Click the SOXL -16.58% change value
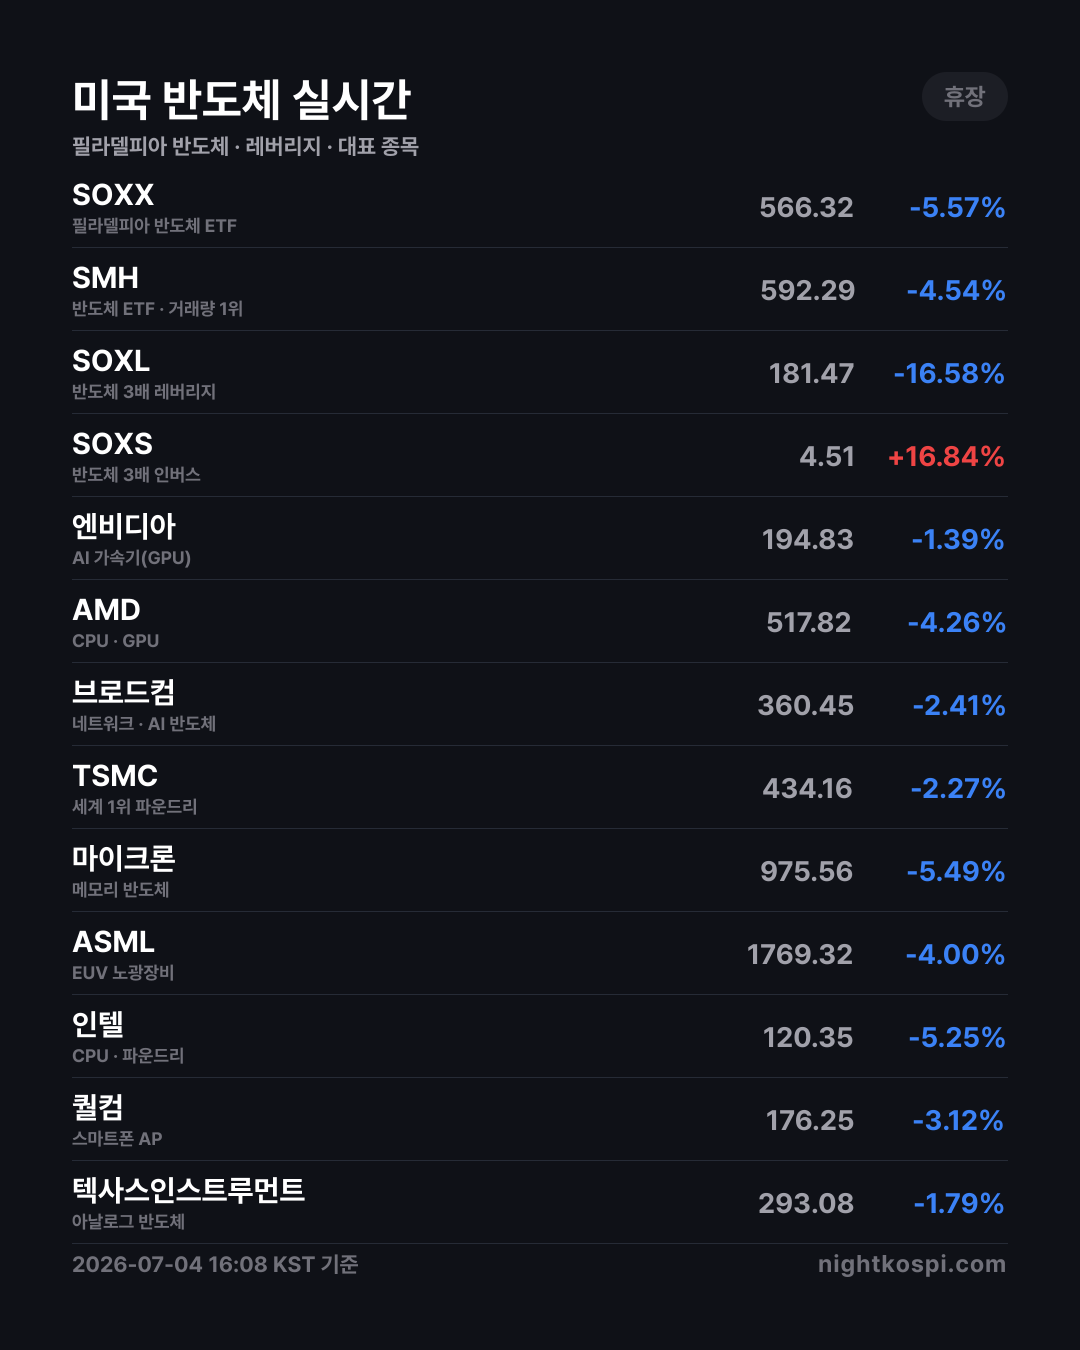 click(x=949, y=374)
